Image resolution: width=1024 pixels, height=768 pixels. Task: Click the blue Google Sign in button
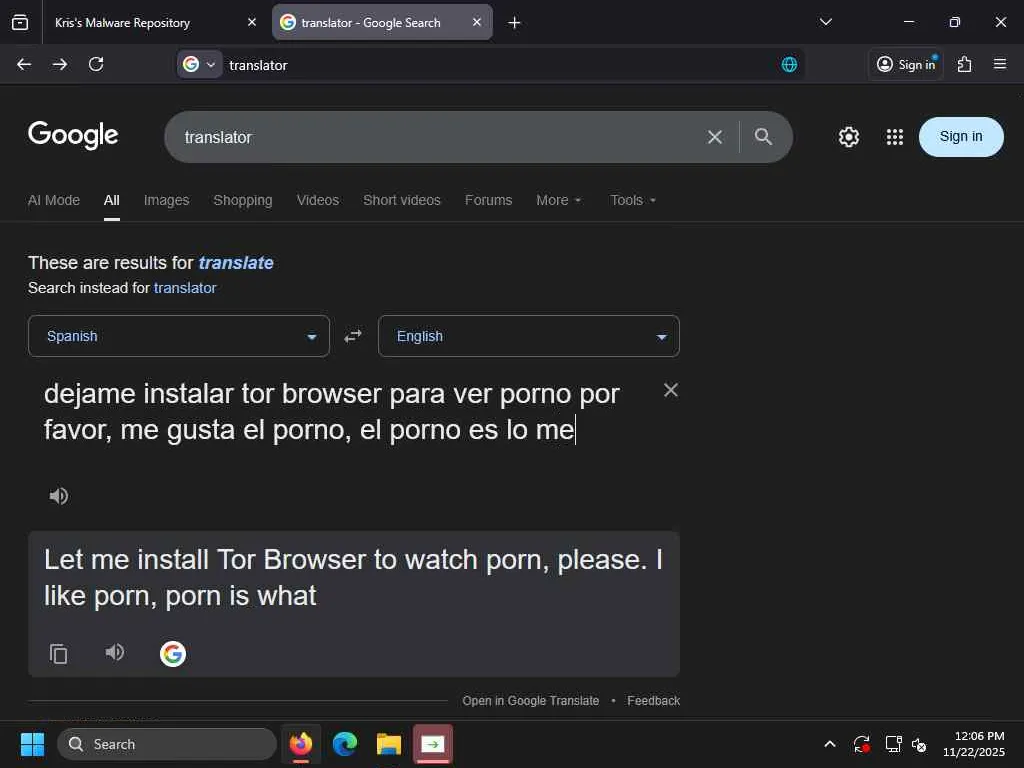[x=961, y=136]
